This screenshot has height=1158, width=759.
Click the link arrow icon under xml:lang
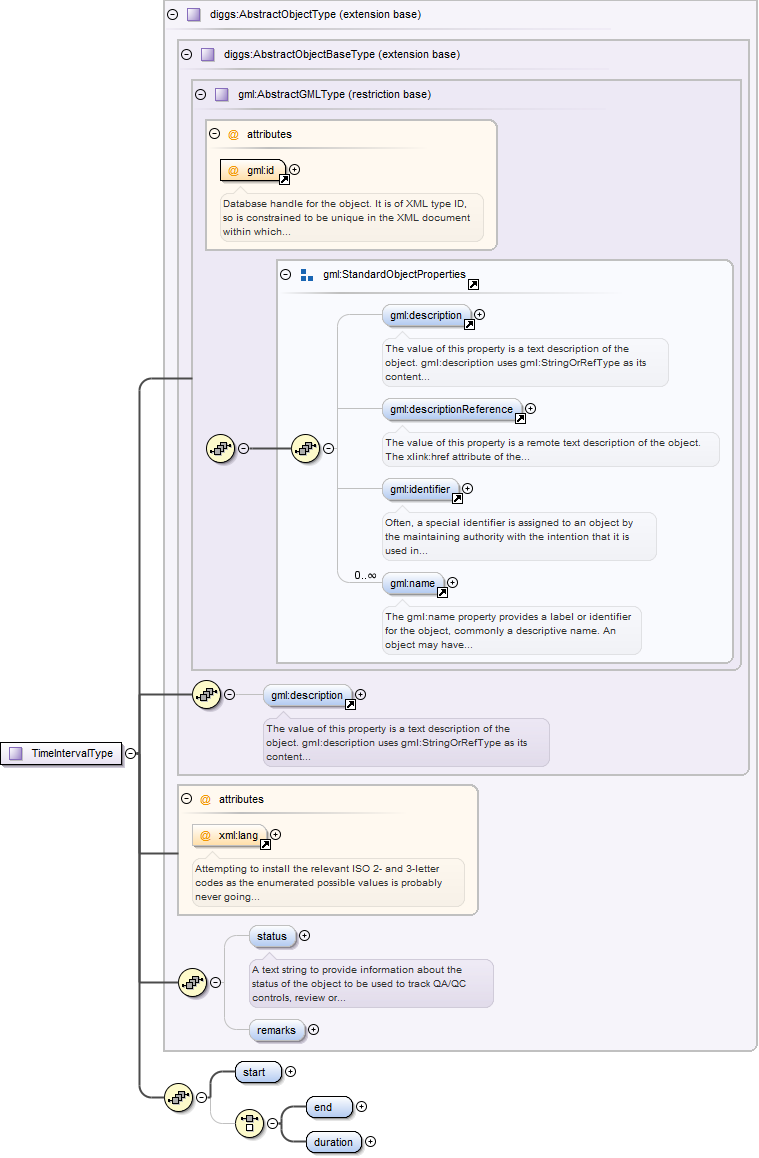265,844
